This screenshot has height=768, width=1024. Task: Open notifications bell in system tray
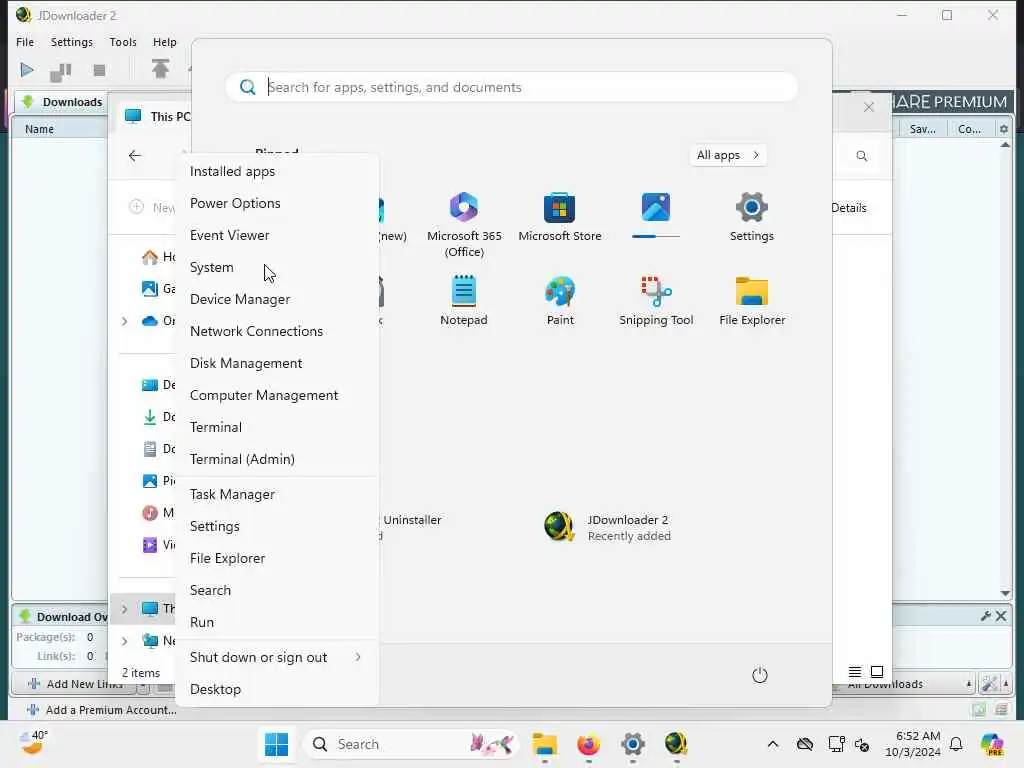pyautogui.click(x=956, y=744)
